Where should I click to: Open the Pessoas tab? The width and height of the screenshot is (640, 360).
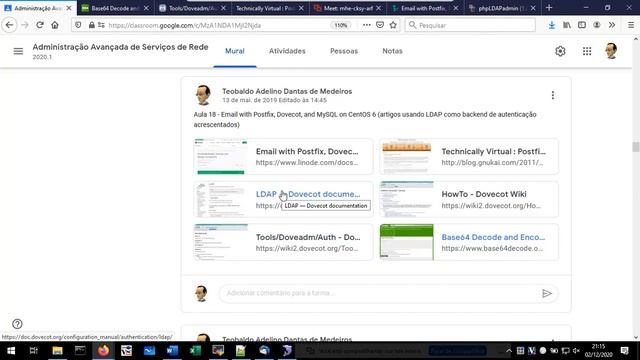tap(344, 51)
